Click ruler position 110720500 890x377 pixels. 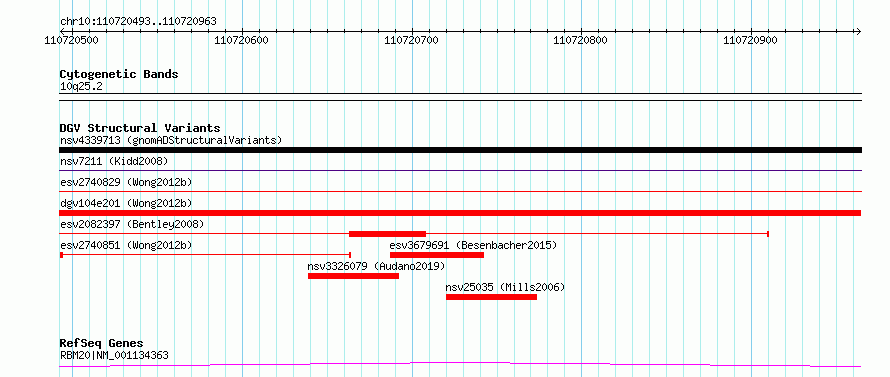pos(72,40)
